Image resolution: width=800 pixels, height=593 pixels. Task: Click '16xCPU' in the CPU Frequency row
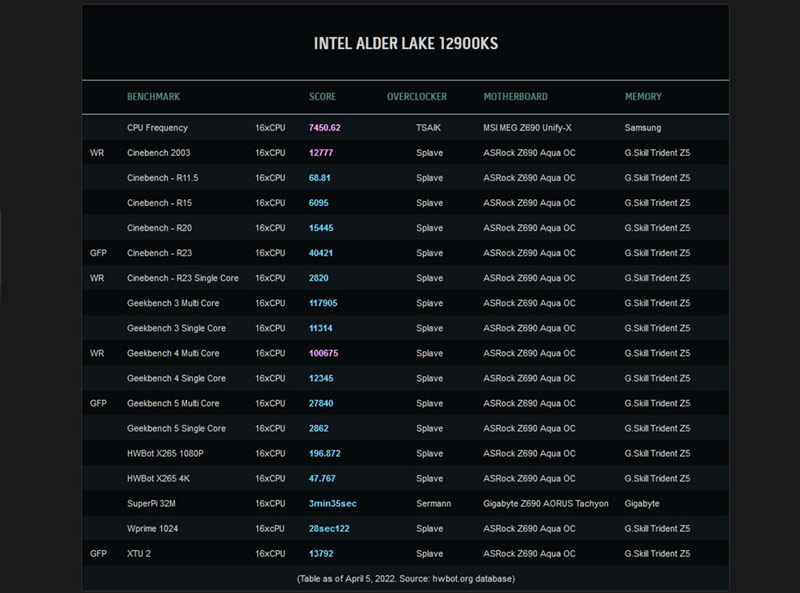pyautogui.click(x=270, y=128)
